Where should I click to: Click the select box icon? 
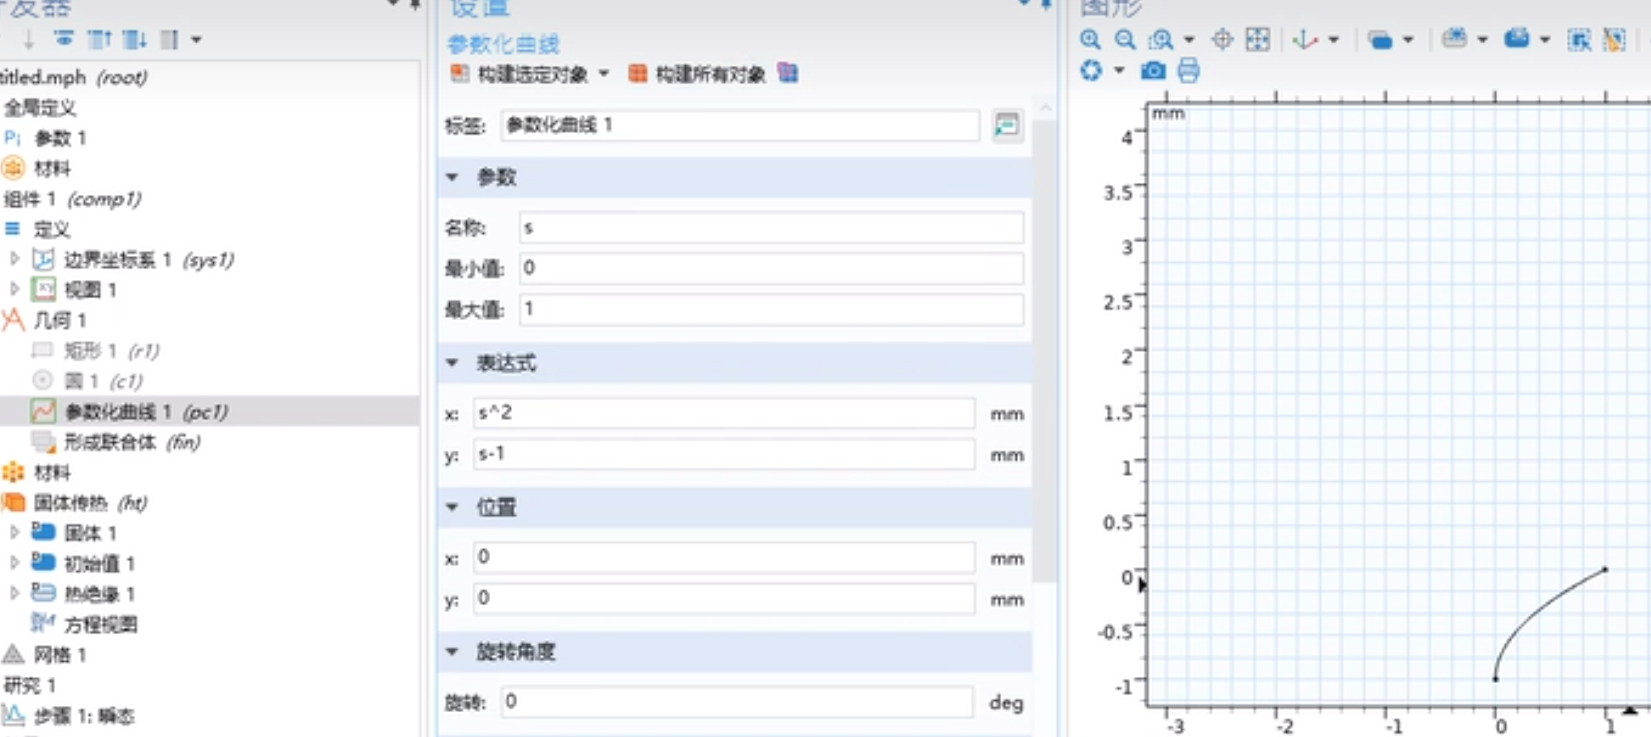click(1579, 40)
